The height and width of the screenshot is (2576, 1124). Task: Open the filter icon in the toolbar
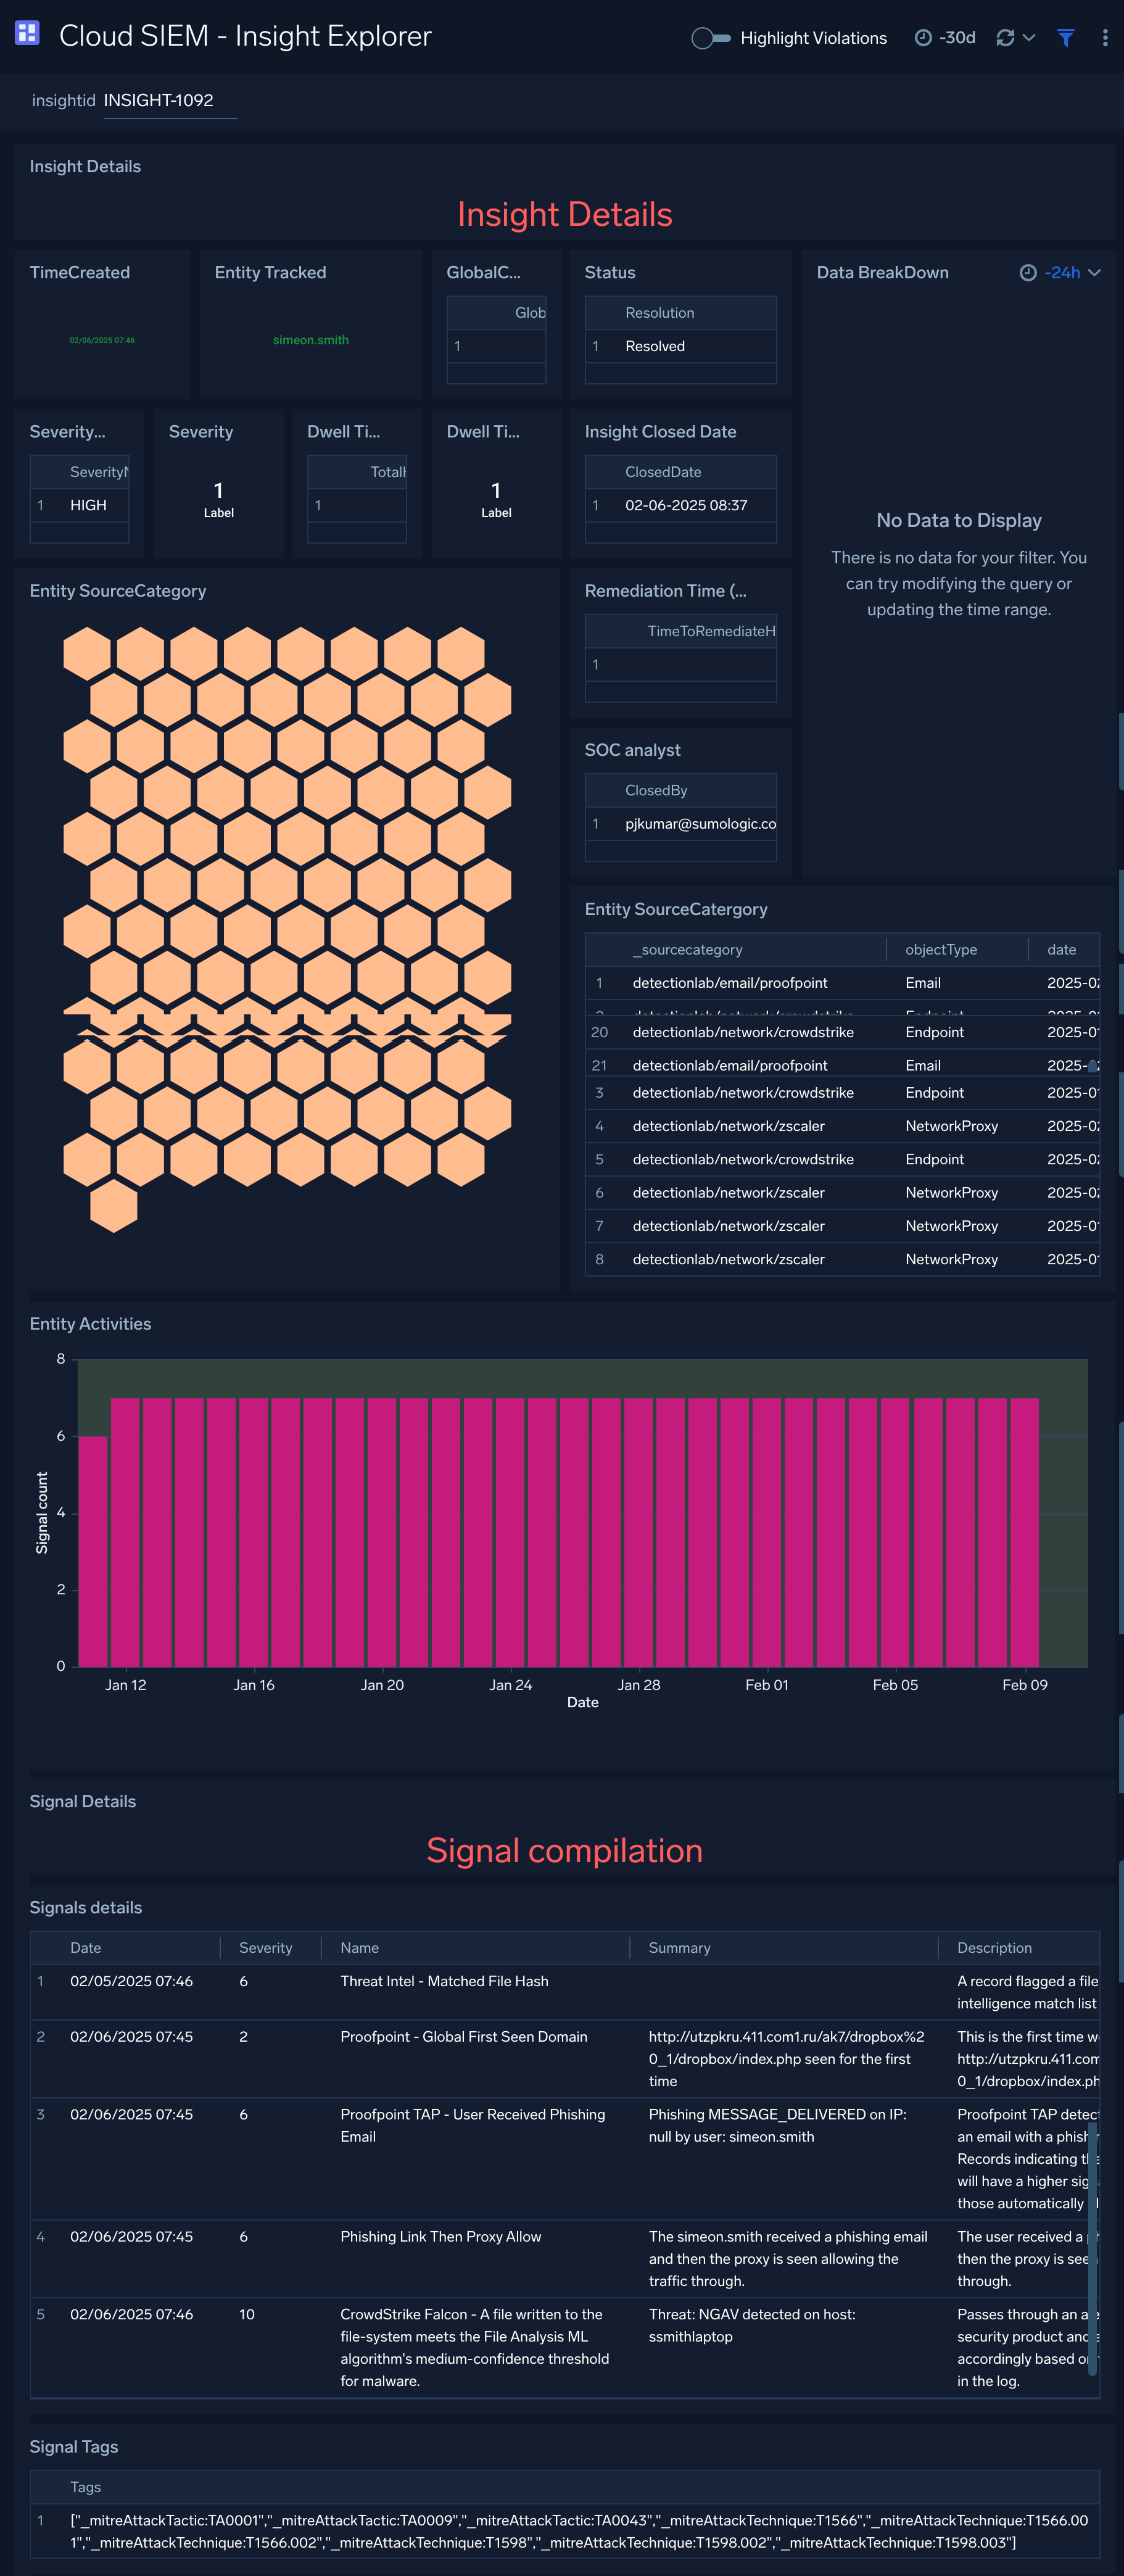(x=1064, y=38)
